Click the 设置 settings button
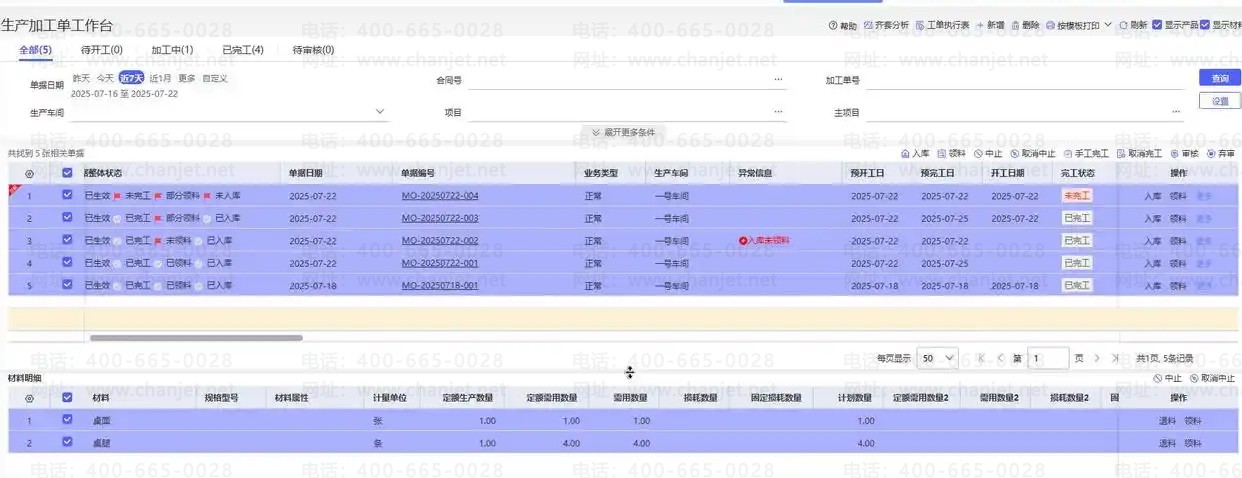 click(1220, 101)
